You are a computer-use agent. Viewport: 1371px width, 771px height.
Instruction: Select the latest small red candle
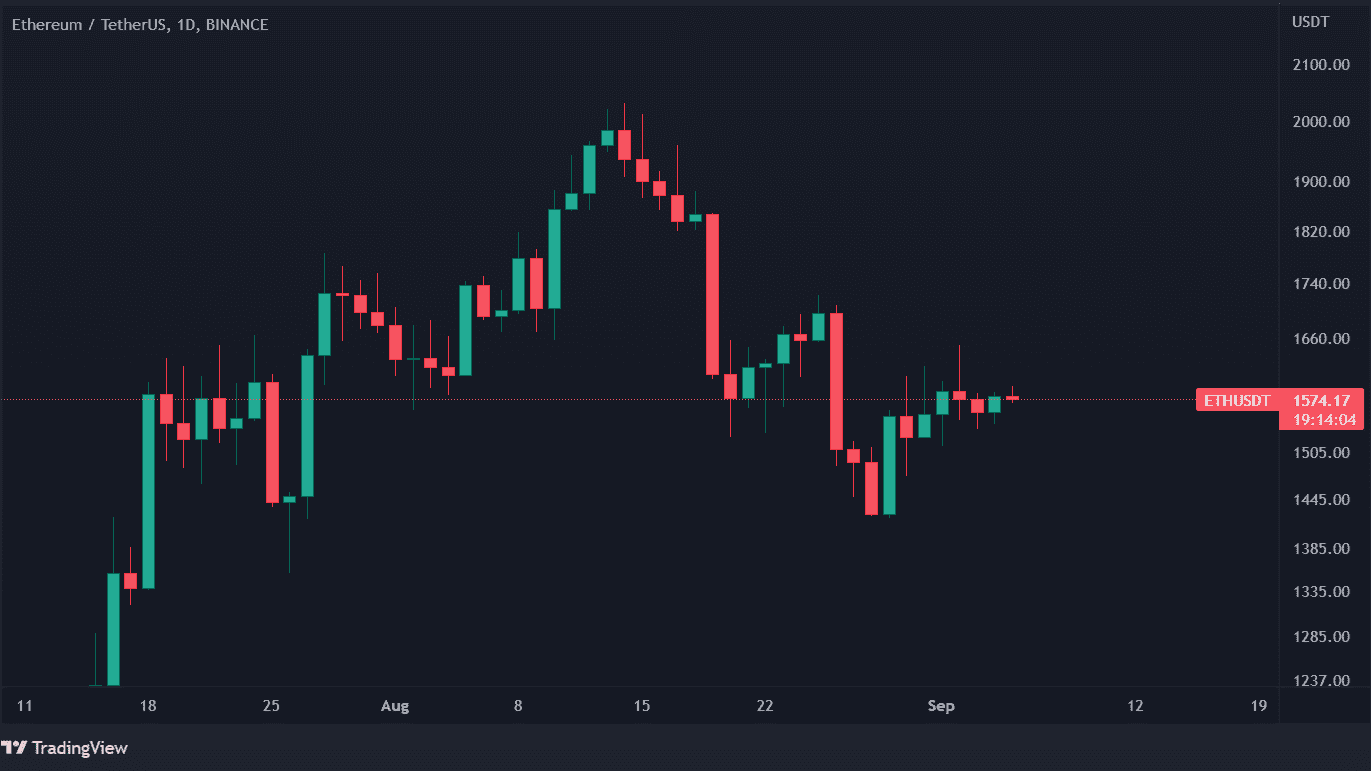click(x=1012, y=397)
